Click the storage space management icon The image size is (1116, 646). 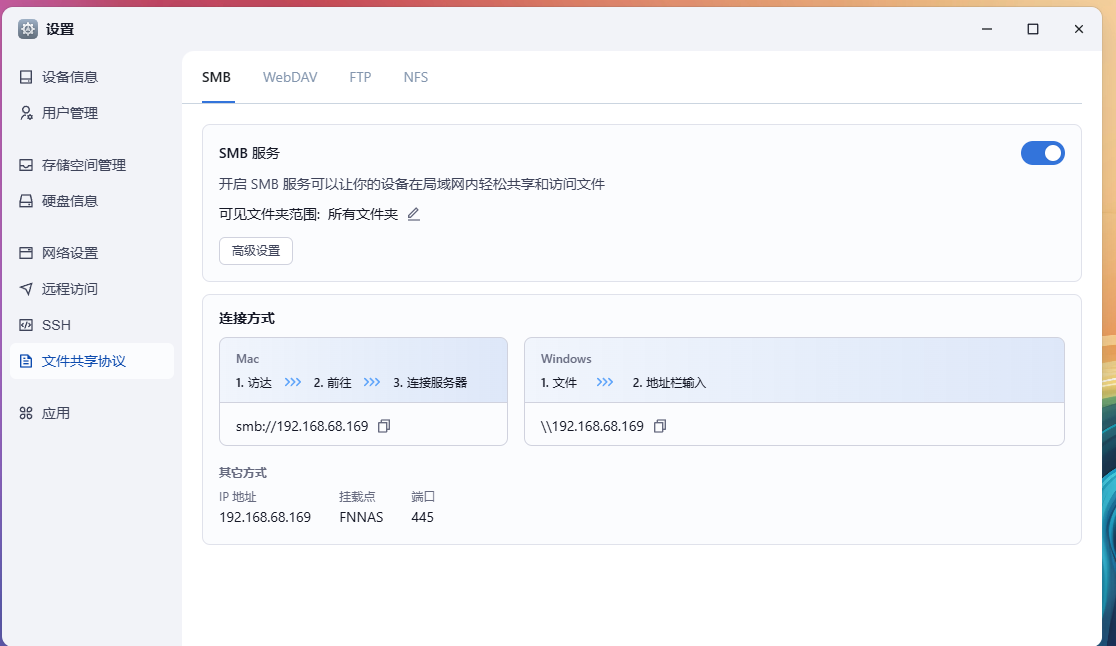(26, 165)
